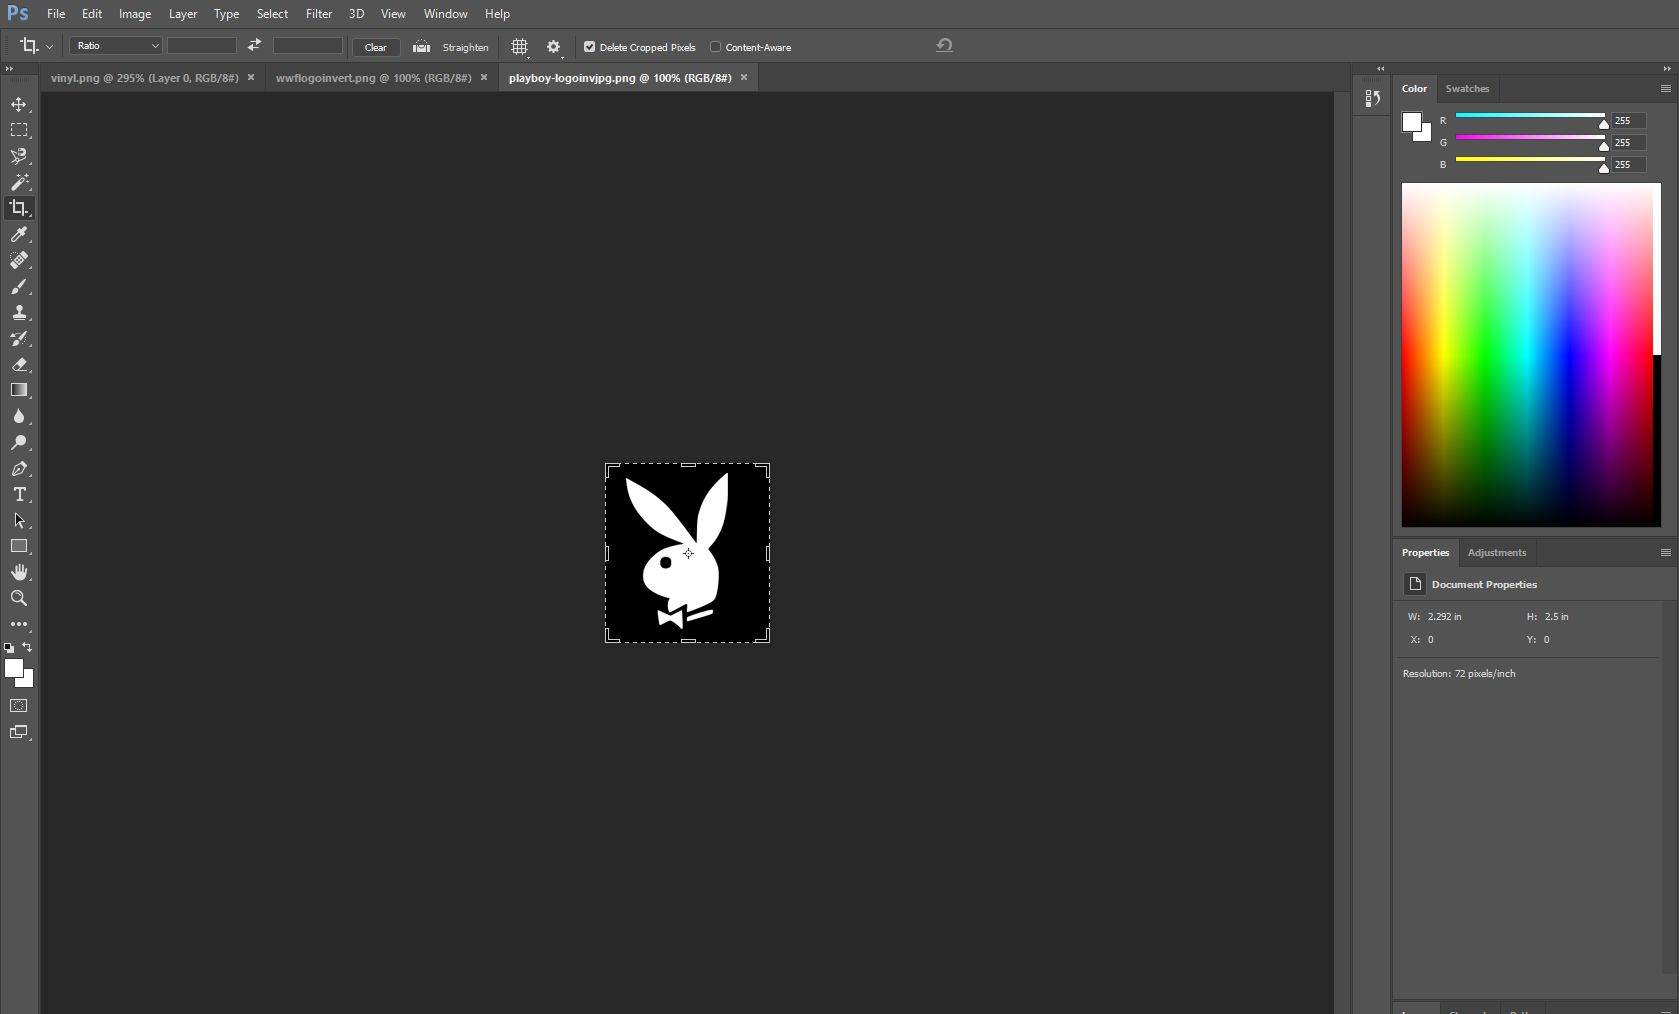Reset the crop box with the undo arrow
The width and height of the screenshot is (1679, 1014).
pyautogui.click(x=944, y=45)
